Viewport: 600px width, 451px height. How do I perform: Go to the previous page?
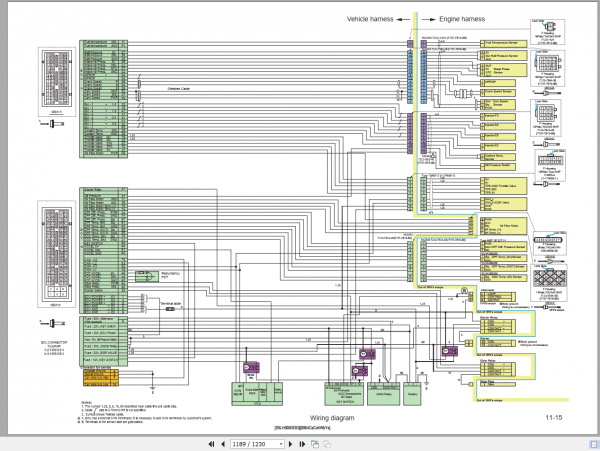point(223,444)
